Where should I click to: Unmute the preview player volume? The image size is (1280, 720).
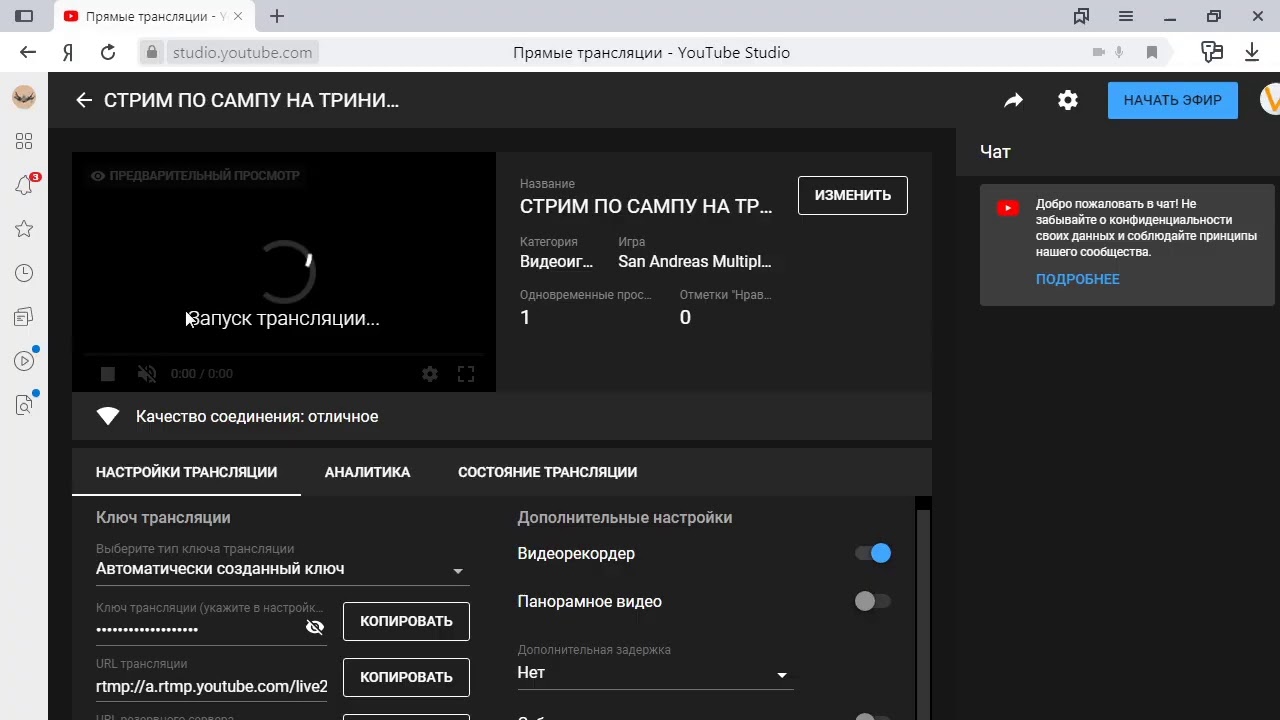[x=147, y=374]
